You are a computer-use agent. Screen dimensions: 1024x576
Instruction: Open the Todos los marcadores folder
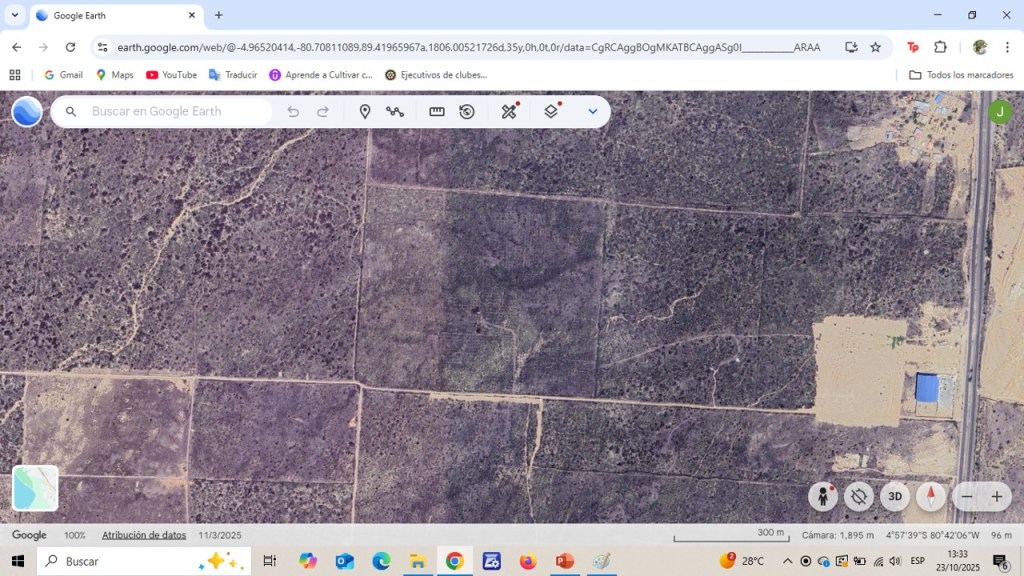pos(958,75)
